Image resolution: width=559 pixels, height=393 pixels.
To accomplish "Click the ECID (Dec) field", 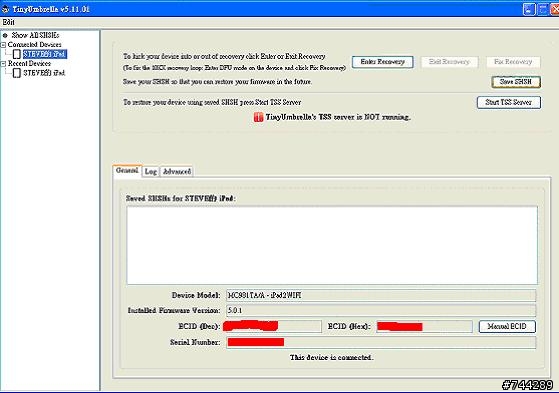I will pos(273,326).
